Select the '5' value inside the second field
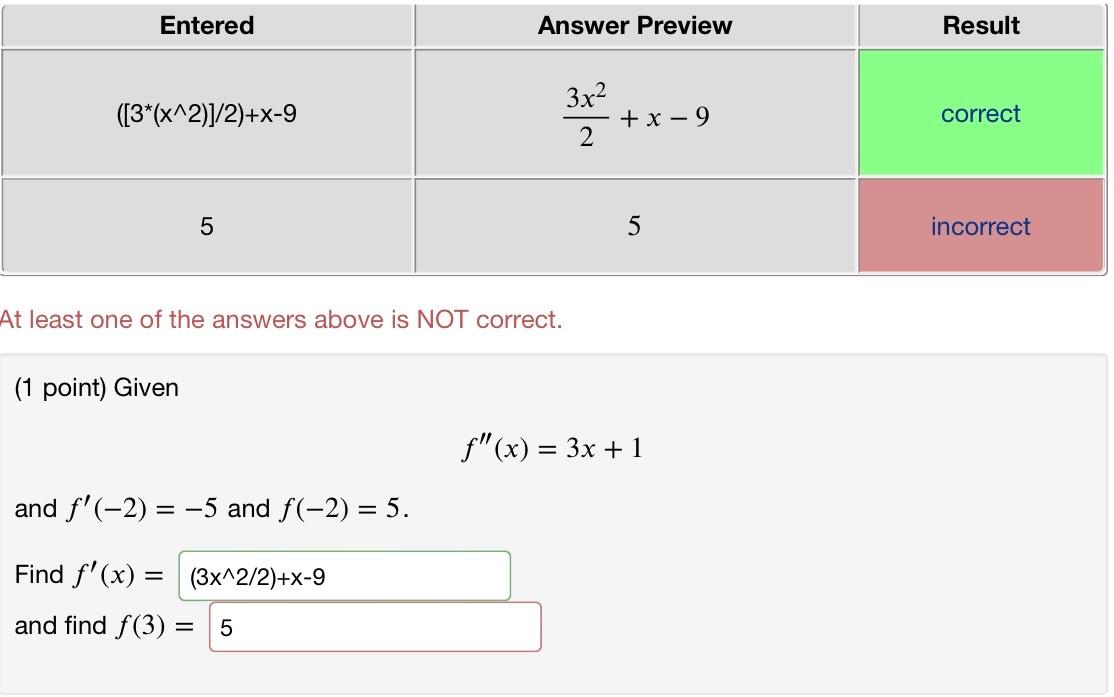 click(x=229, y=626)
